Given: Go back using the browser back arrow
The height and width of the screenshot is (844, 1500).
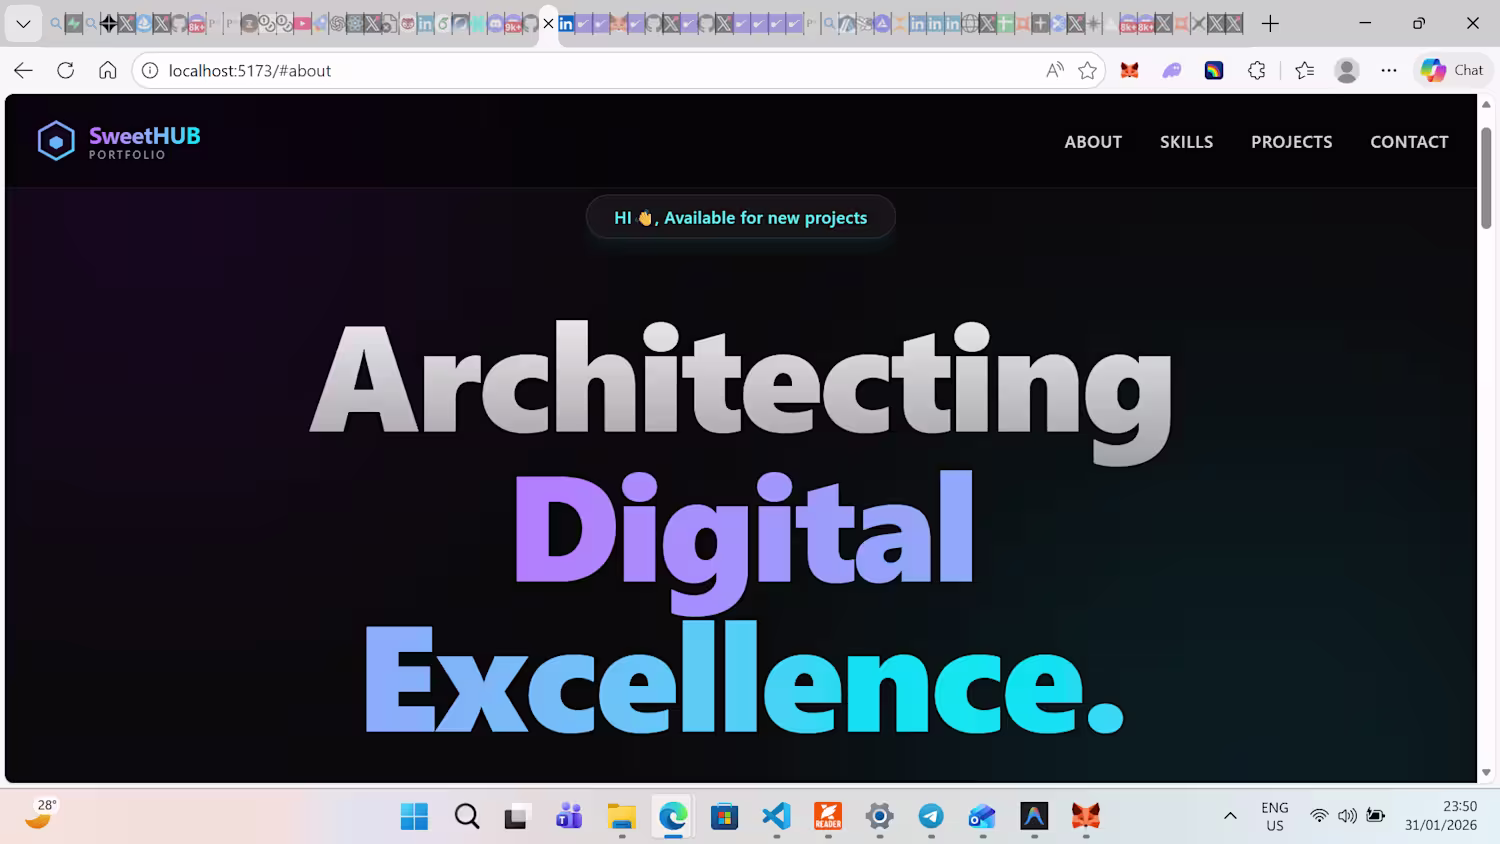Looking at the screenshot, I should (x=23, y=70).
